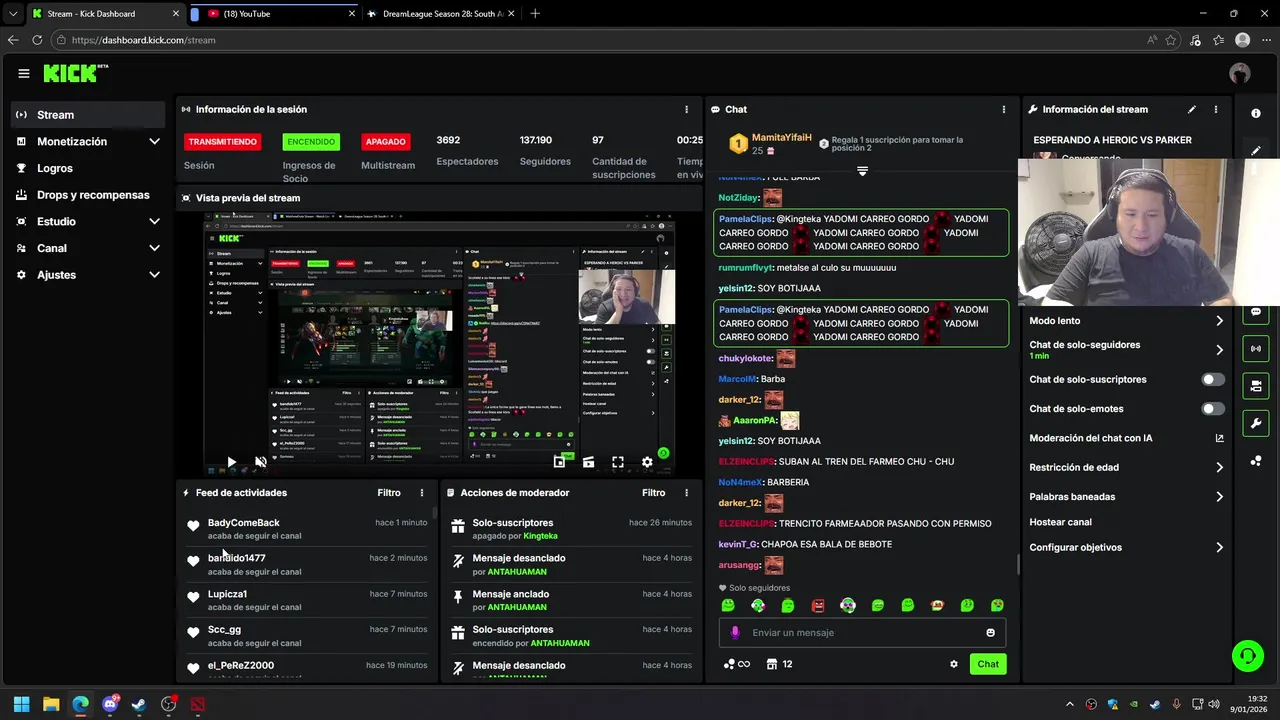
Task: Toggle Chat de solo-suscriptores switch
Action: coord(1213,380)
